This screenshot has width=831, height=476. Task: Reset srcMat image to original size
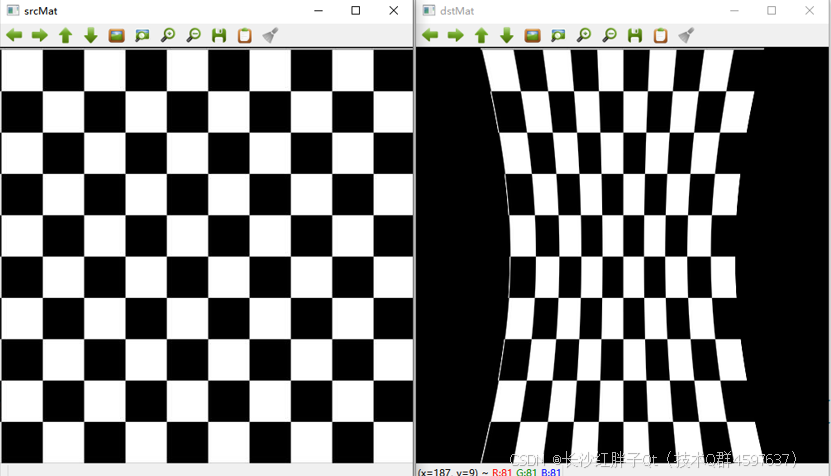[x=117, y=35]
